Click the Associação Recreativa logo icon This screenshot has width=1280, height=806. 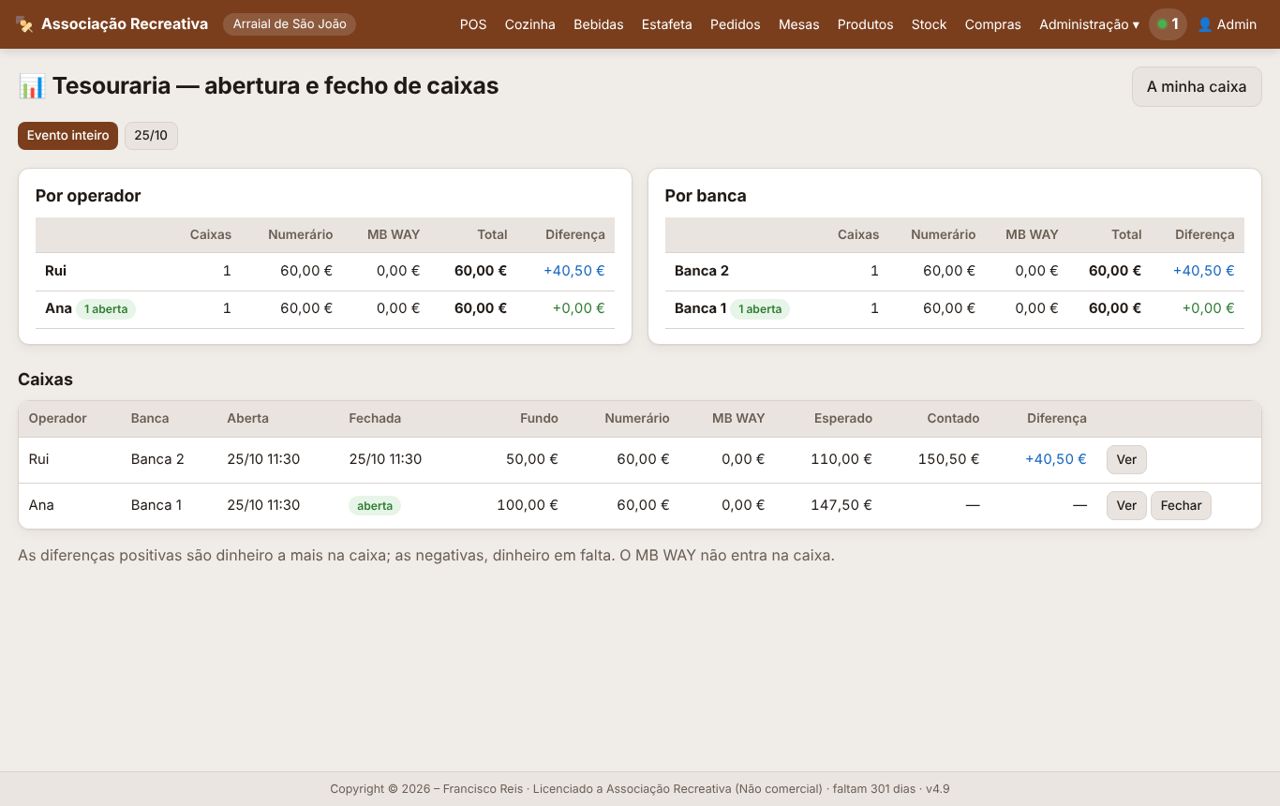pos(25,24)
